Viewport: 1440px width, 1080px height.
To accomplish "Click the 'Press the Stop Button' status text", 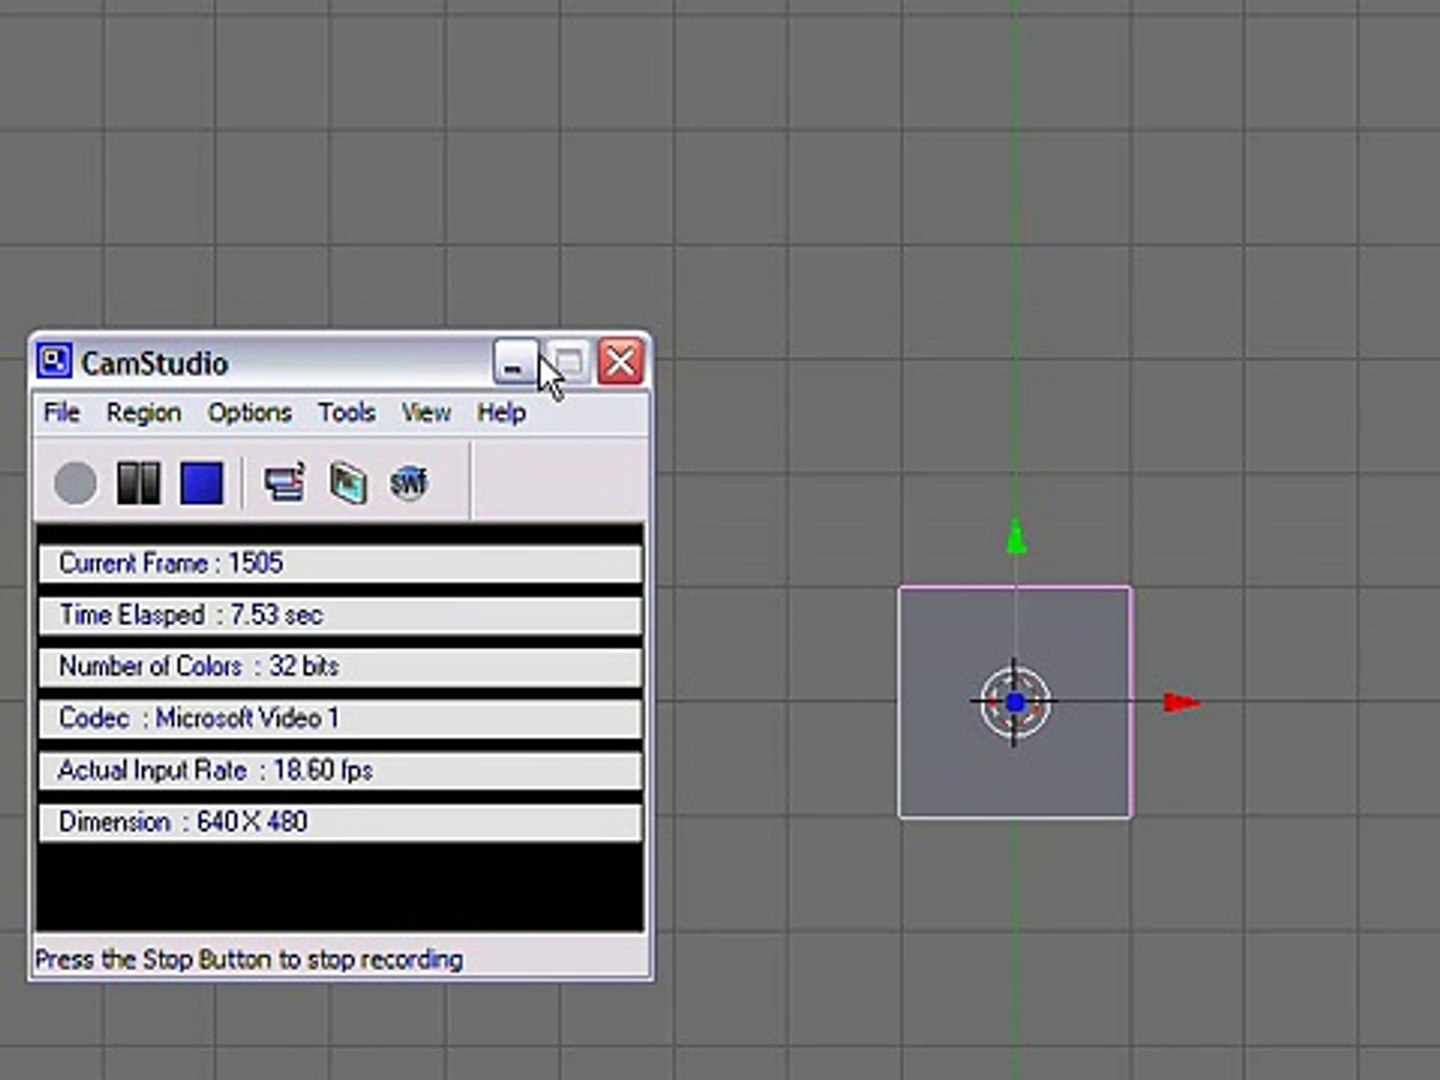I will pyautogui.click(x=249, y=960).
